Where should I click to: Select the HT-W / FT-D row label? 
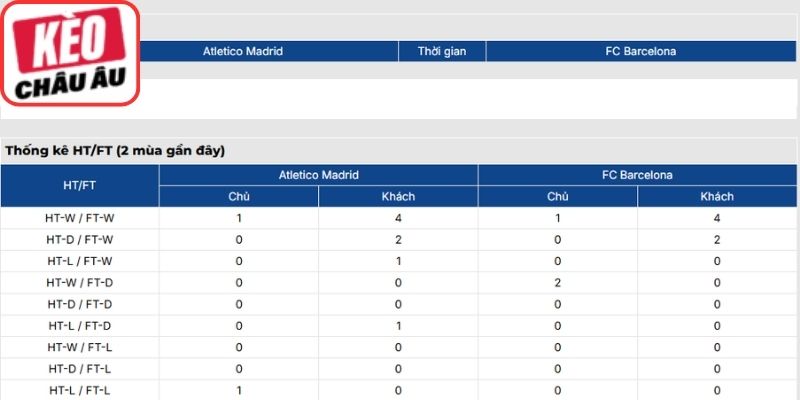[80, 283]
